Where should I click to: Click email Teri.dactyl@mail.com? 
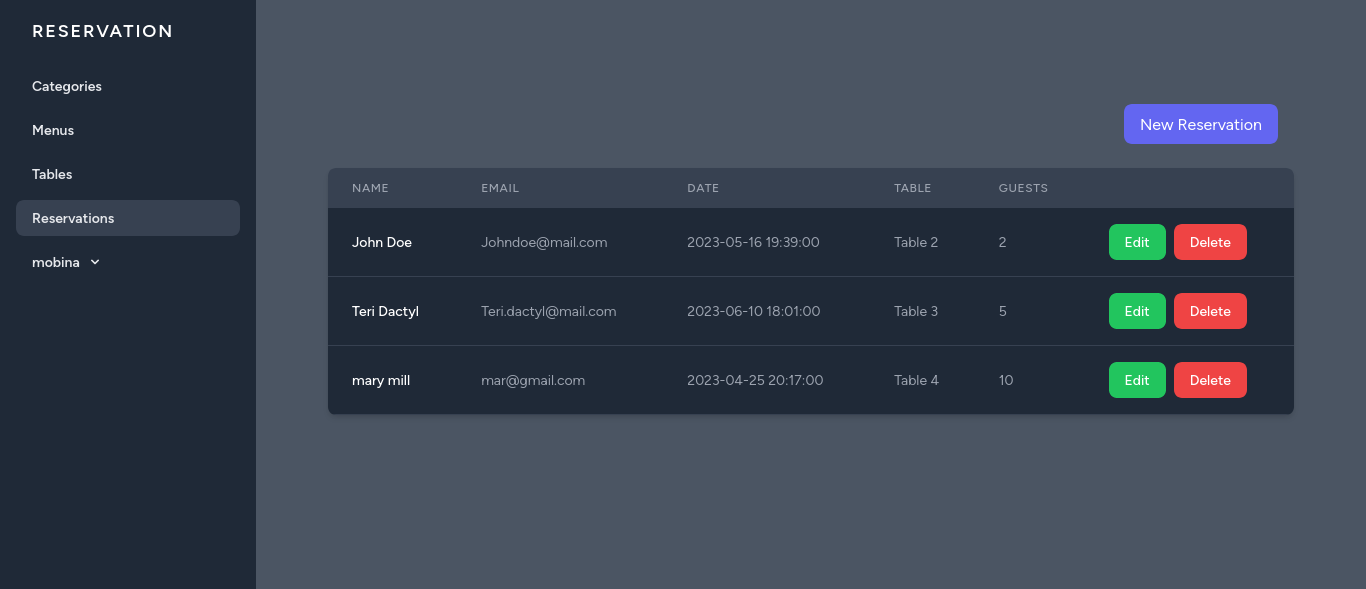point(549,311)
